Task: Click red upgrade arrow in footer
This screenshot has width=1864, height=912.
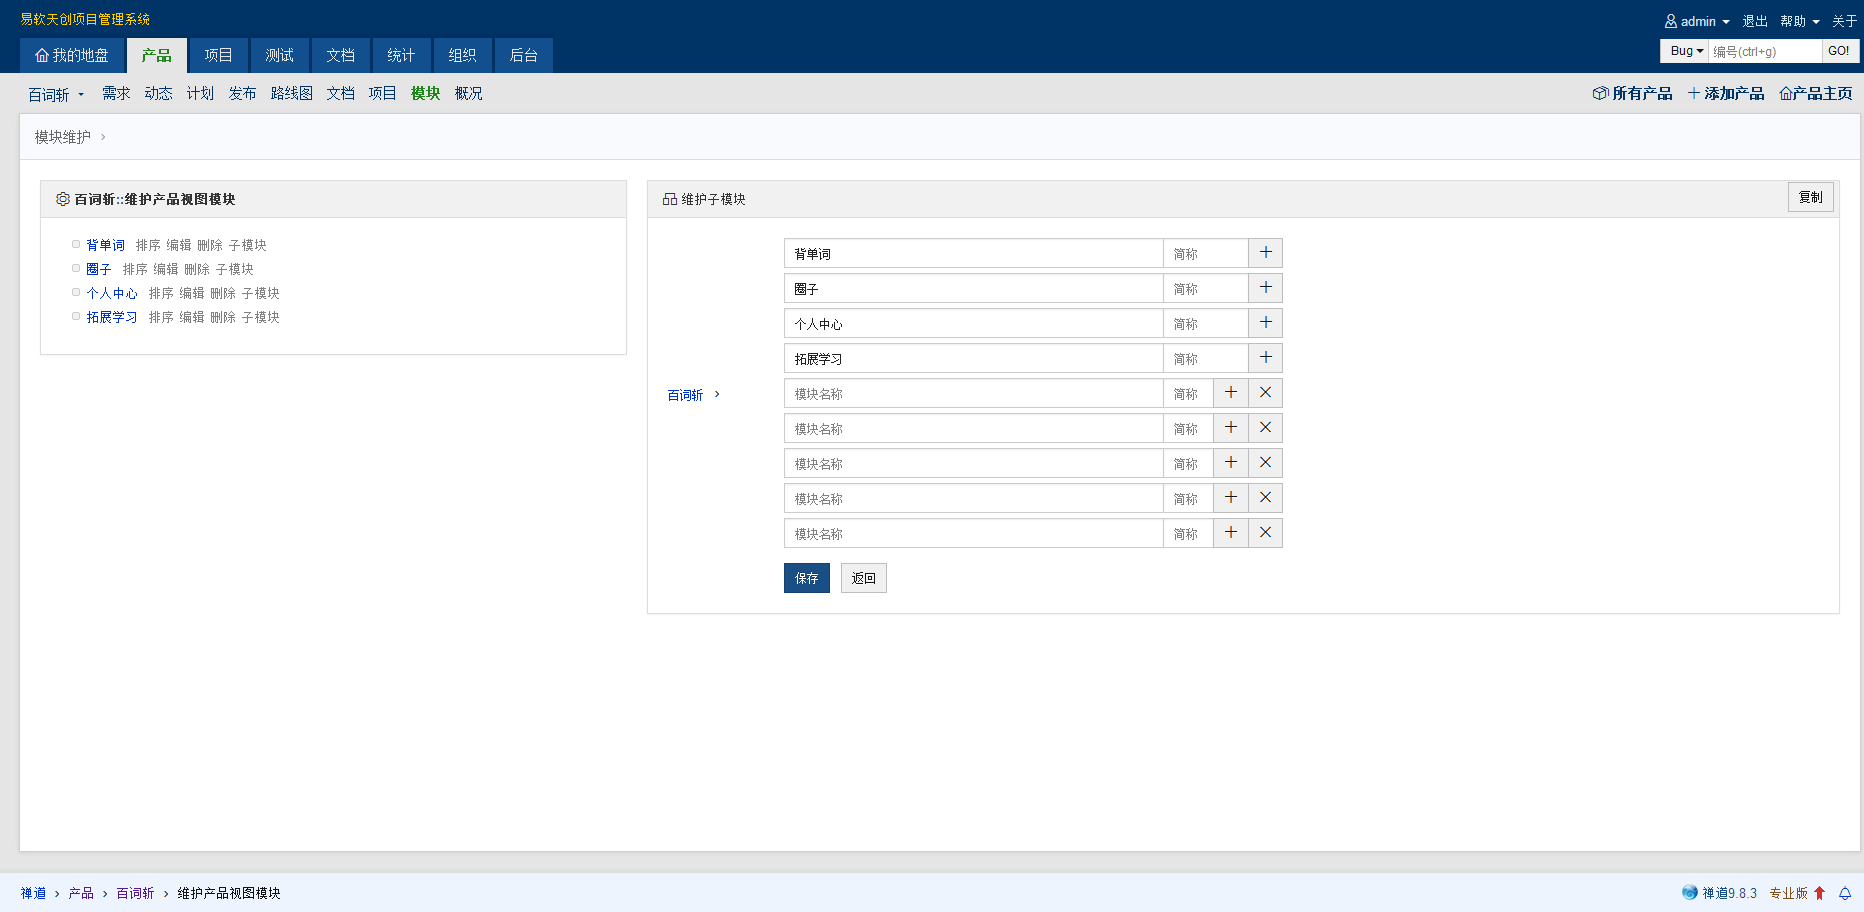Action: click(1820, 893)
